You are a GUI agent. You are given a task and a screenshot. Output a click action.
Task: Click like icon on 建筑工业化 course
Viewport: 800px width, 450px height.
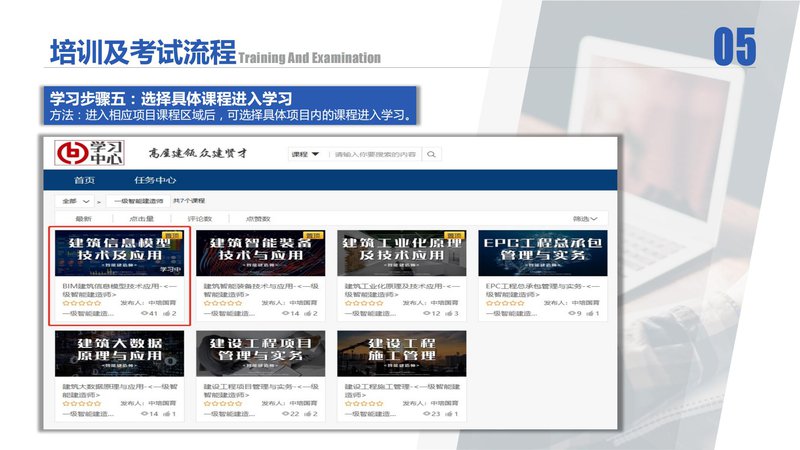pyautogui.click(x=449, y=313)
